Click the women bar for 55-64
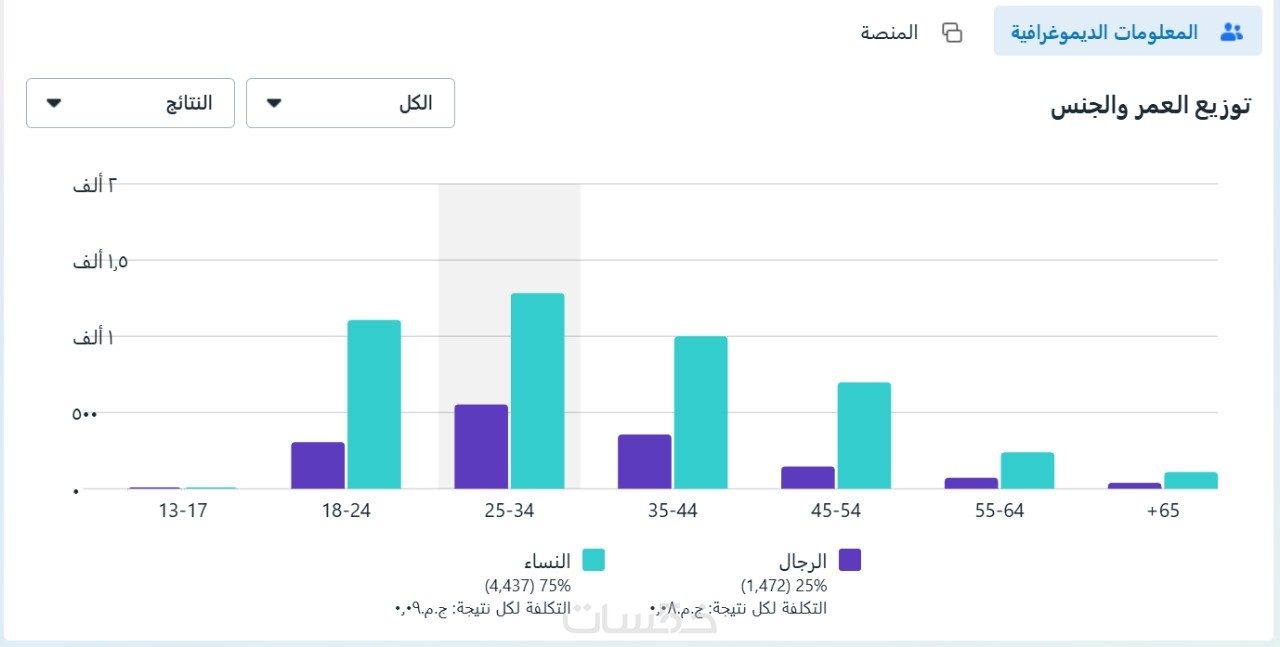1280x647 pixels. pos(1027,470)
